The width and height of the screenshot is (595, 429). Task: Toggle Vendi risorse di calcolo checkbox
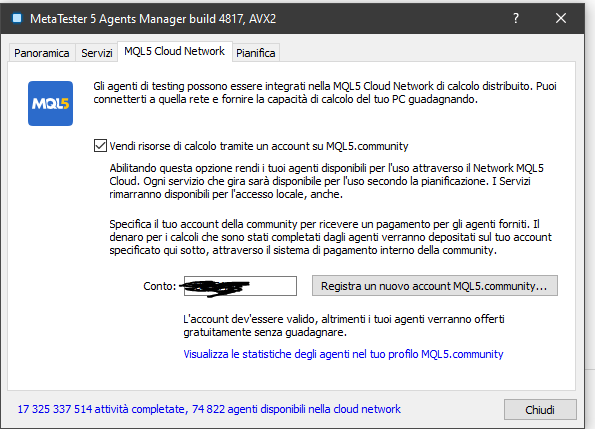(x=100, y=146)
